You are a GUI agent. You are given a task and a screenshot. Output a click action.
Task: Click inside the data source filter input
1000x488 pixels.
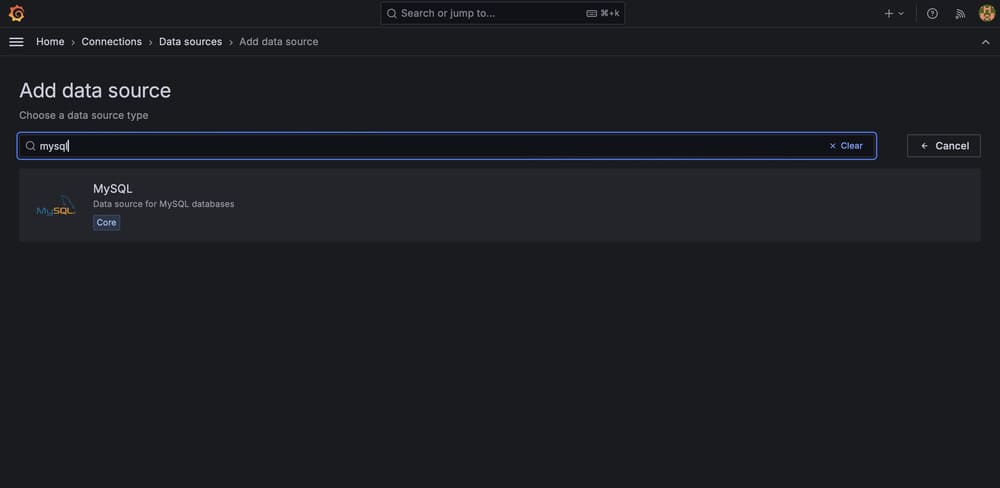click(446, 146)
